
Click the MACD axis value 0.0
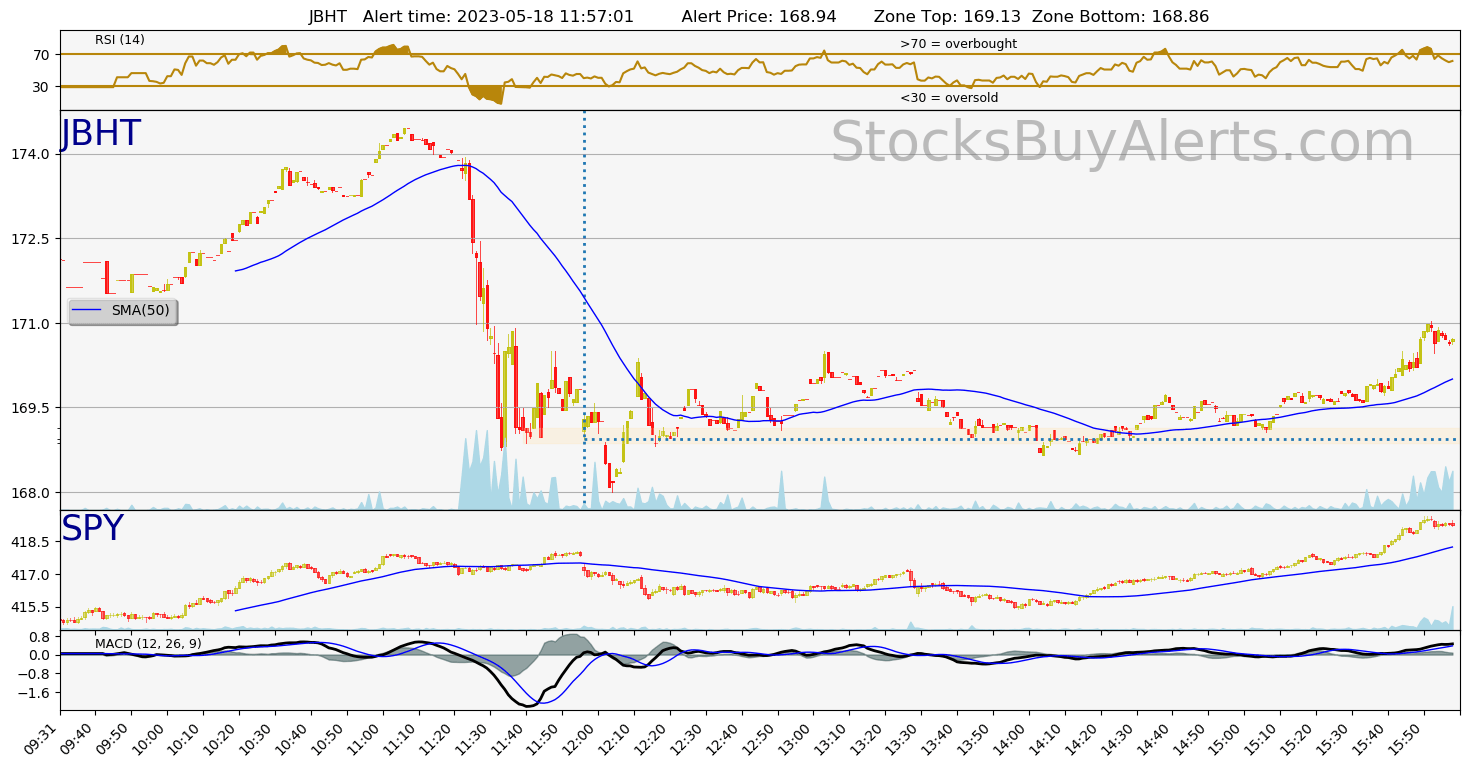tap(40, 655)
